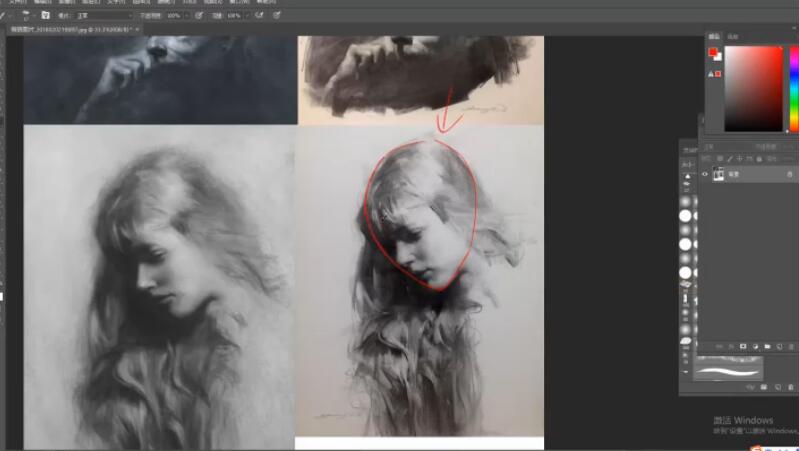Toggle lock image pixels brush icon
This screenshot has height=451, width=799.
(x=730, y=159)
